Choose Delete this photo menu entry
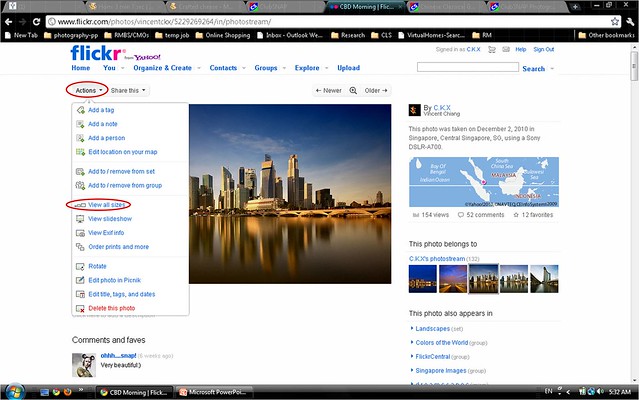 point(112,308)
